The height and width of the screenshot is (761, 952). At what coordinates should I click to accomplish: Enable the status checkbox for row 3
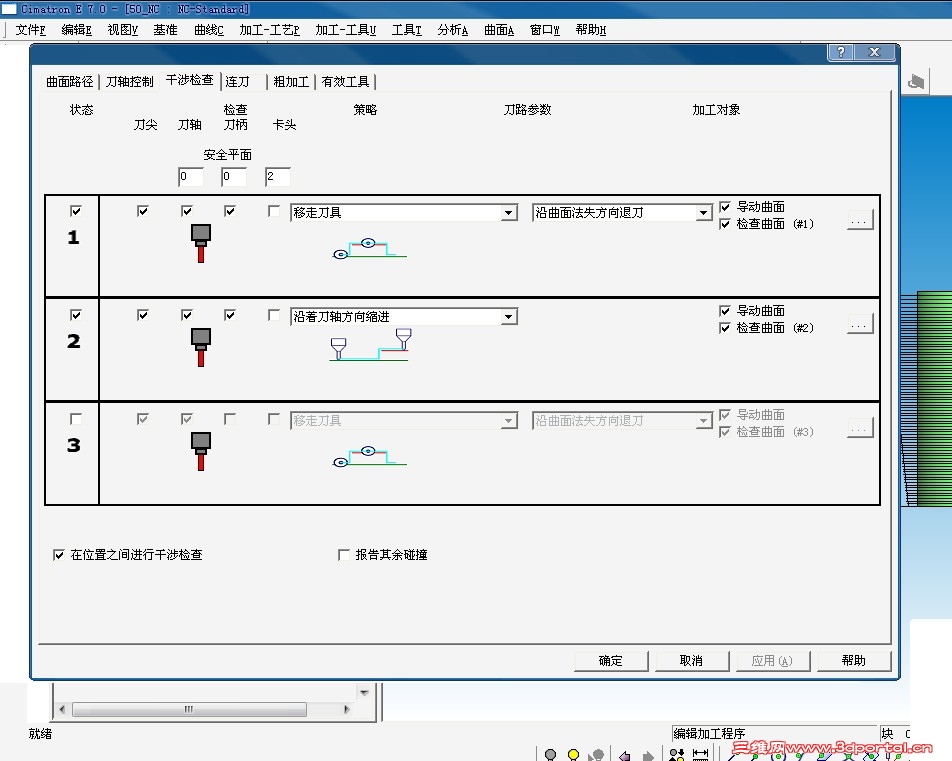click(76, 419)
